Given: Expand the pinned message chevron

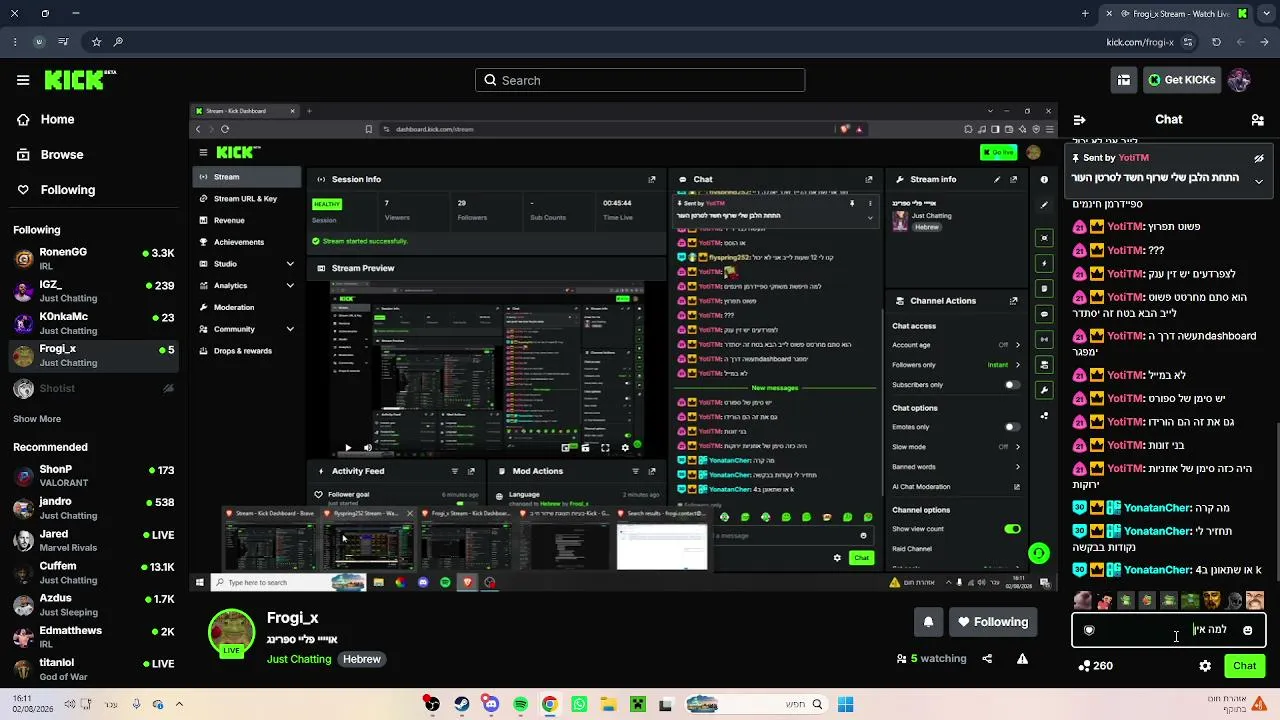Looking at the screenshot, I should point(1259,181).
